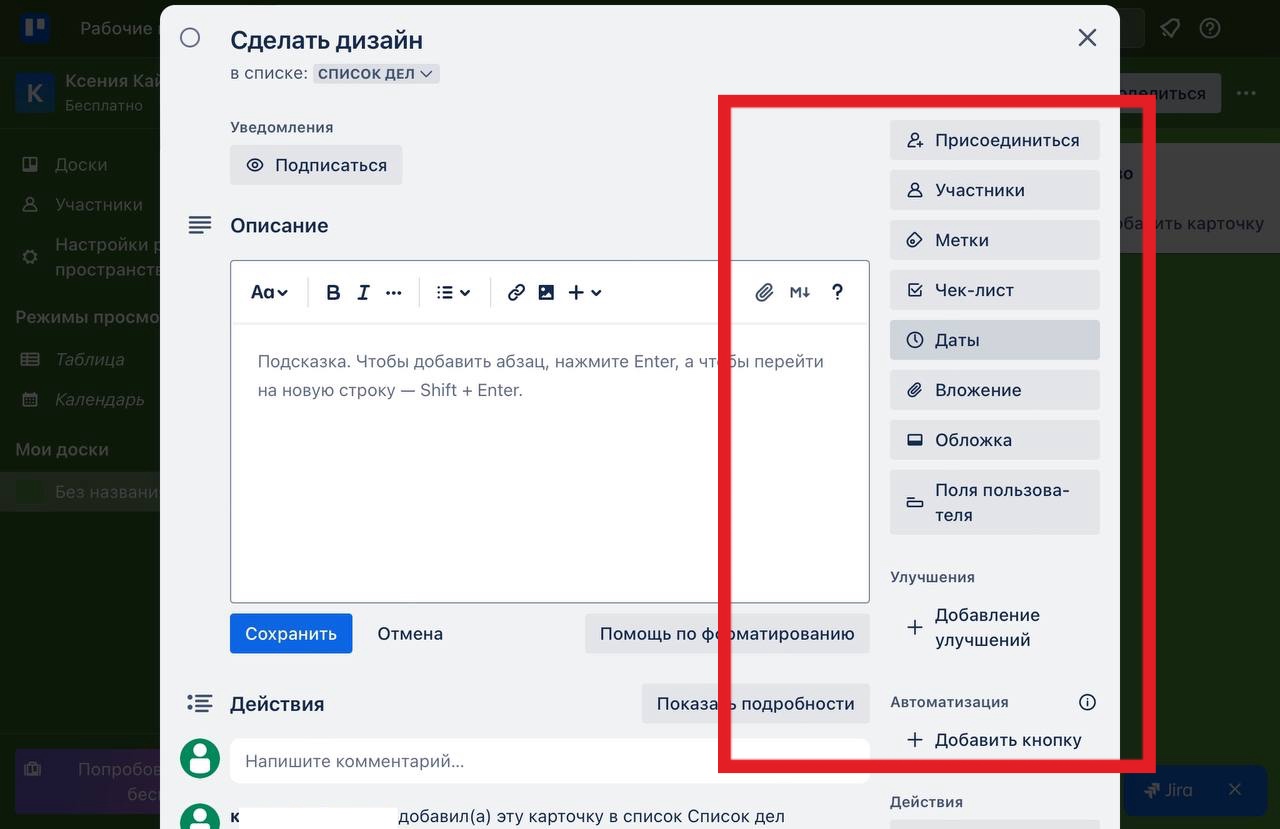Click the K workspace avatar

pos(34,93)
